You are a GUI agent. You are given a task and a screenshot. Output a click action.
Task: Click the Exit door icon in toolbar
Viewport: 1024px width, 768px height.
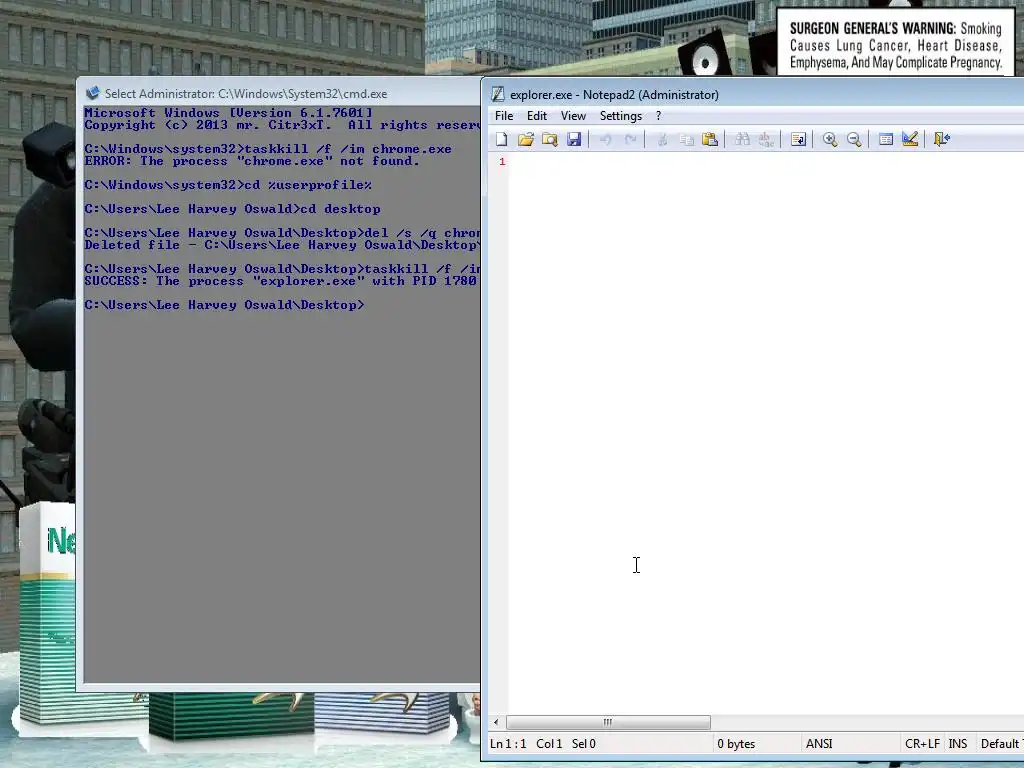942,139
